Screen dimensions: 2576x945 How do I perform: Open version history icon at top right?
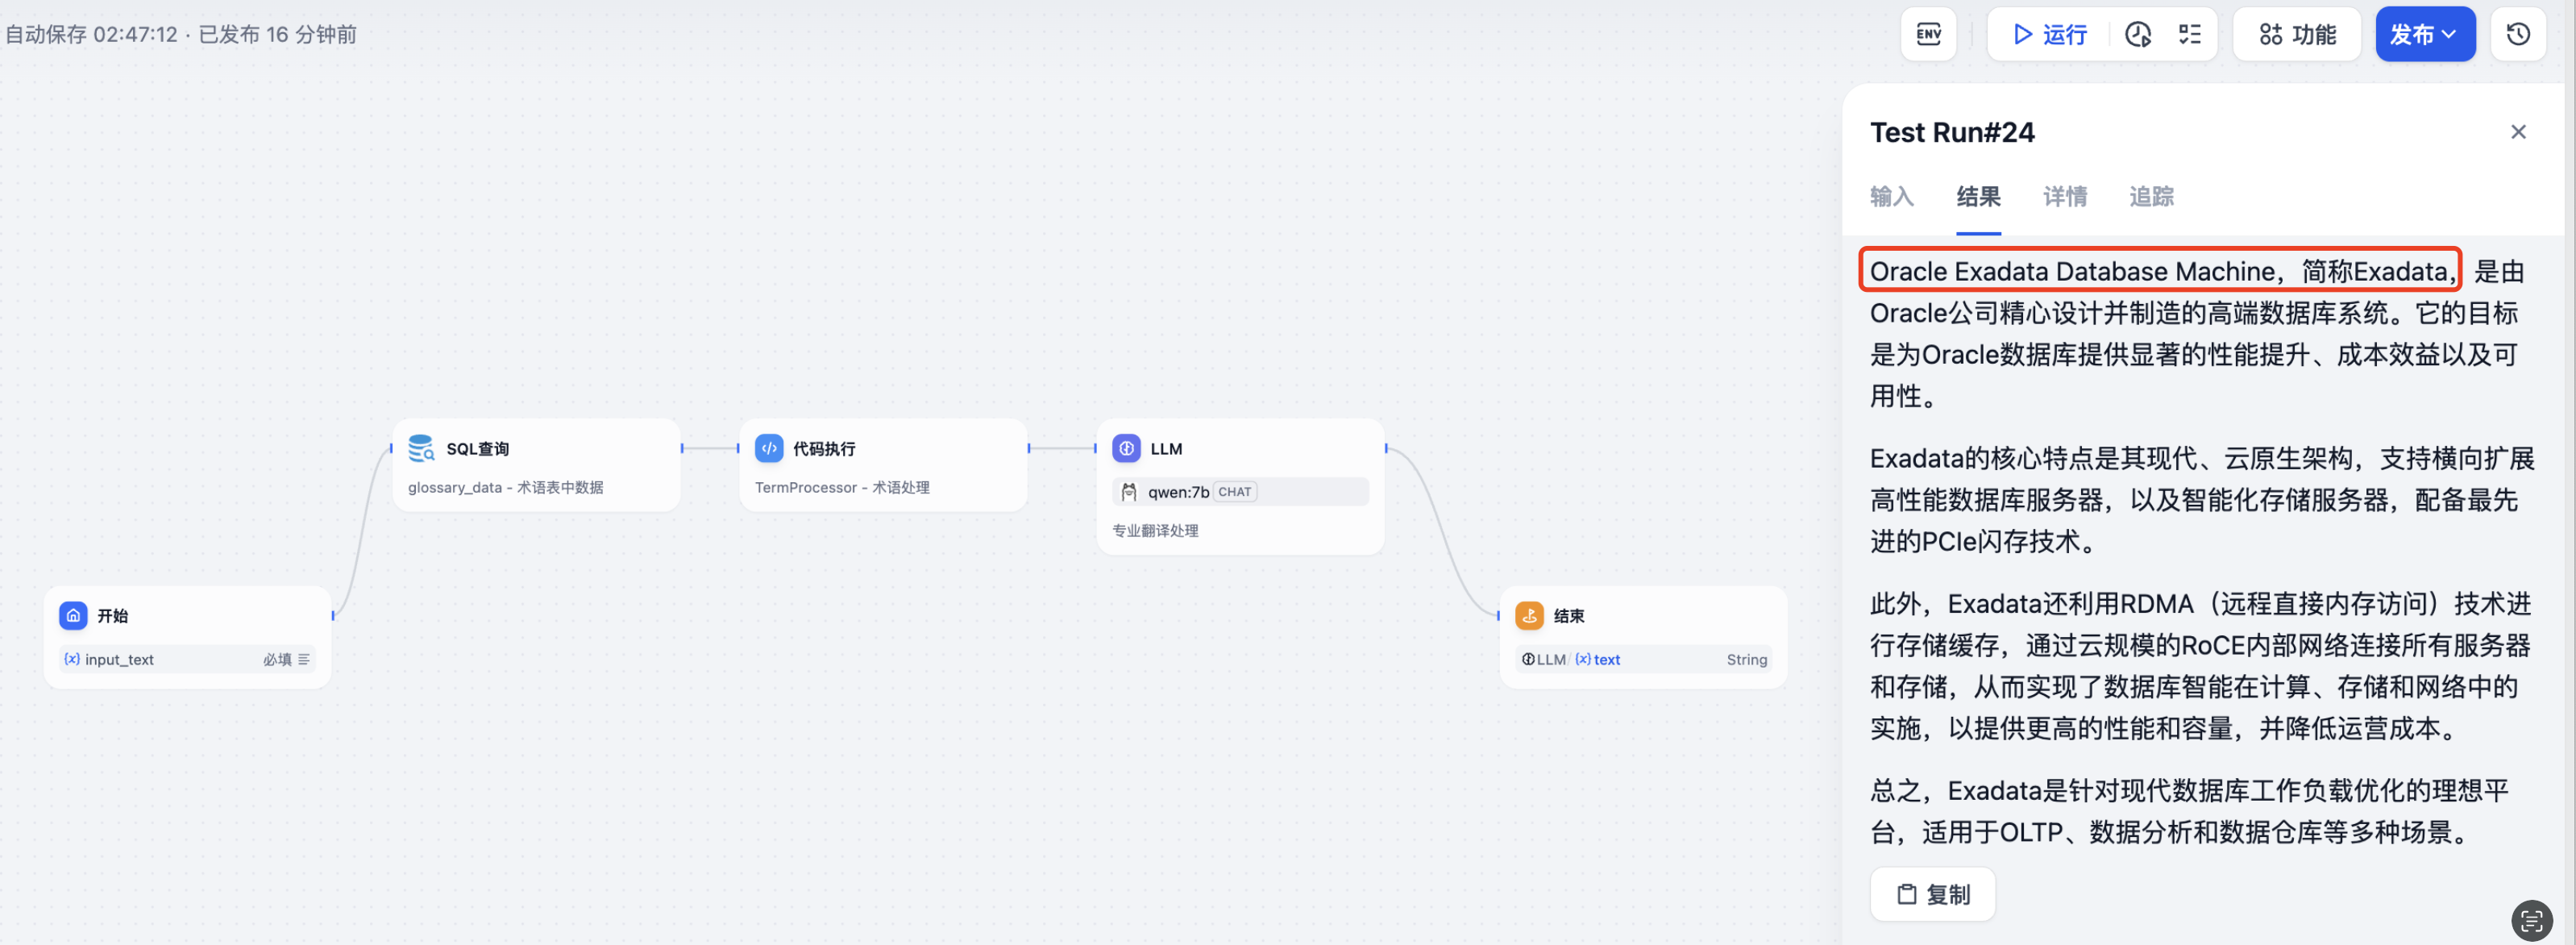2518,35
